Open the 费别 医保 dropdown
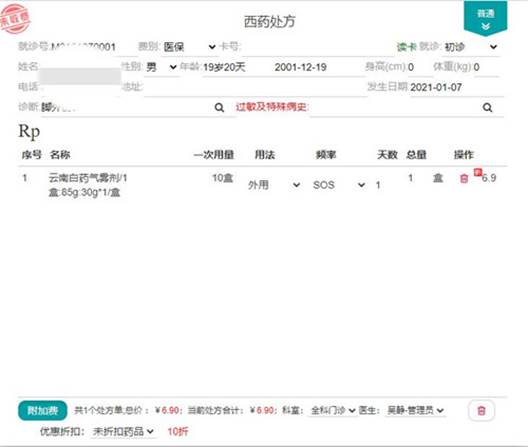Viewport: 528px width, 447px height. (189, 47)
